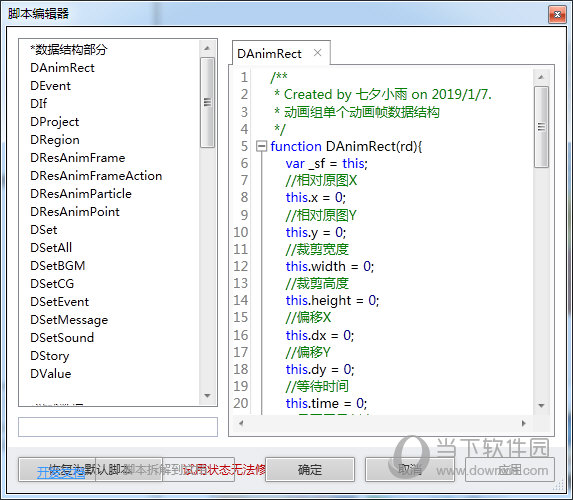
Task: Select DValue in the script list
Action: [x=51, y=374]
